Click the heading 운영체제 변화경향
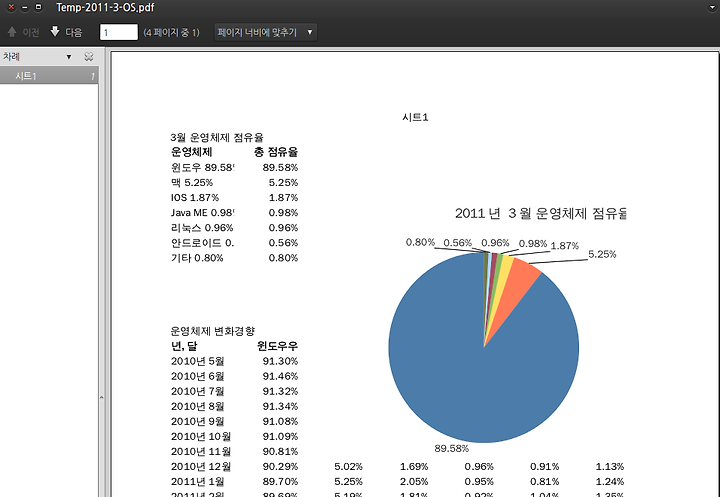The height and width of the screenshot is (497, 720). [x=212, y=331]
